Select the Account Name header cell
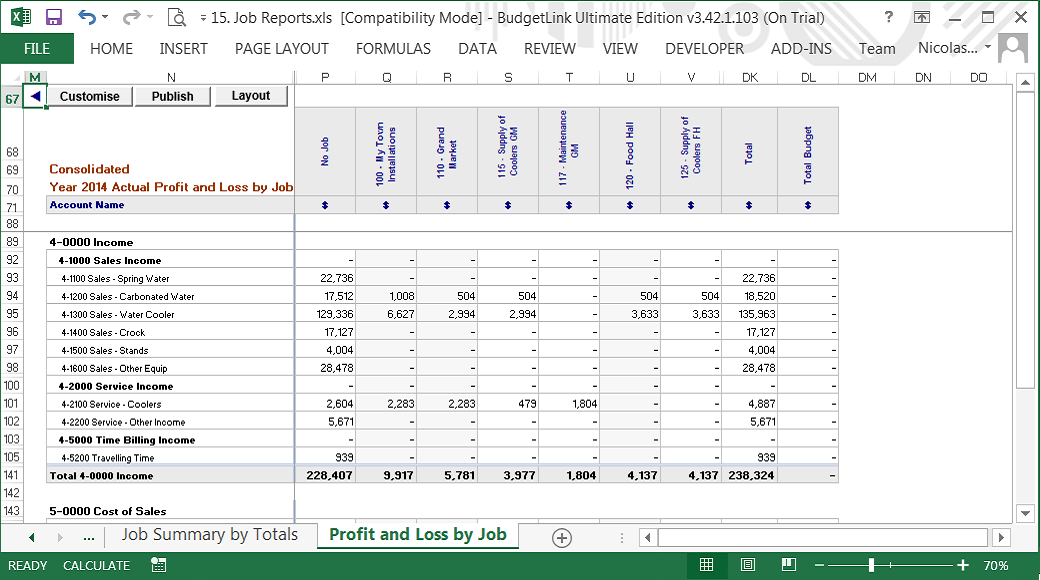 click(170, 205)
